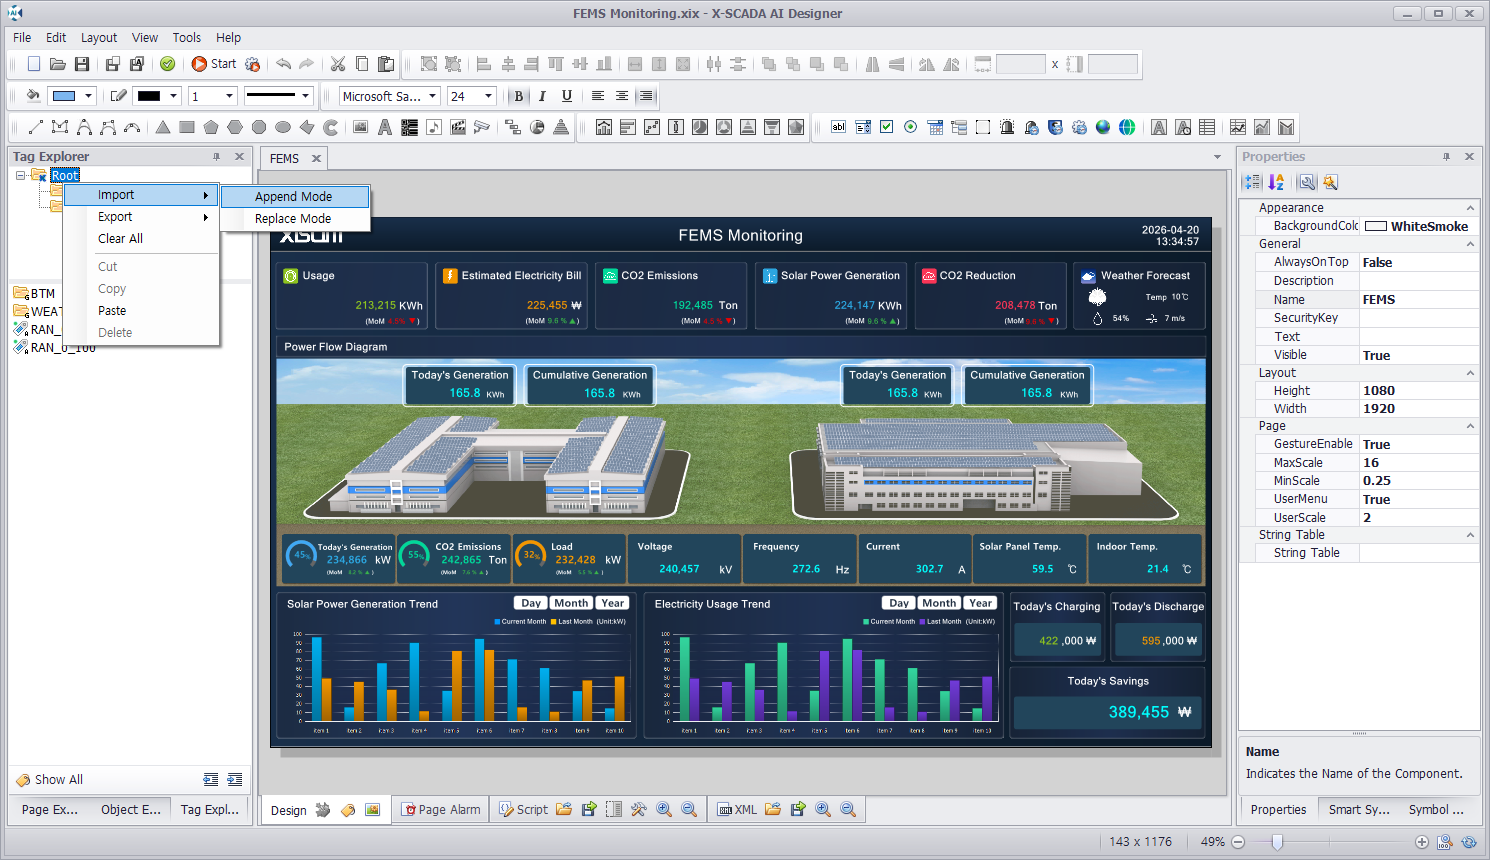
Task: Open the font family dropdown
Action: pyautogui.click(x=433, y=96)
